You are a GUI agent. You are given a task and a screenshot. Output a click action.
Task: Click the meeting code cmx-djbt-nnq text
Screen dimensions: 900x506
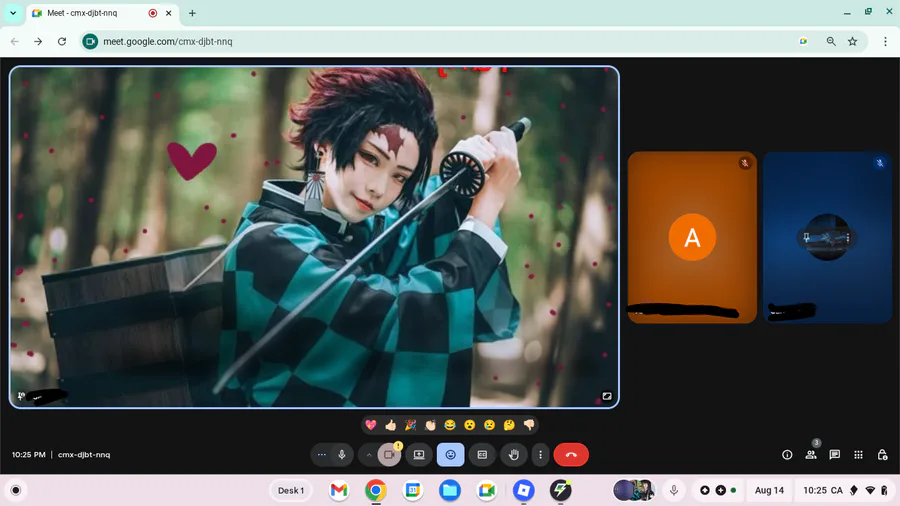pos(84,455)
